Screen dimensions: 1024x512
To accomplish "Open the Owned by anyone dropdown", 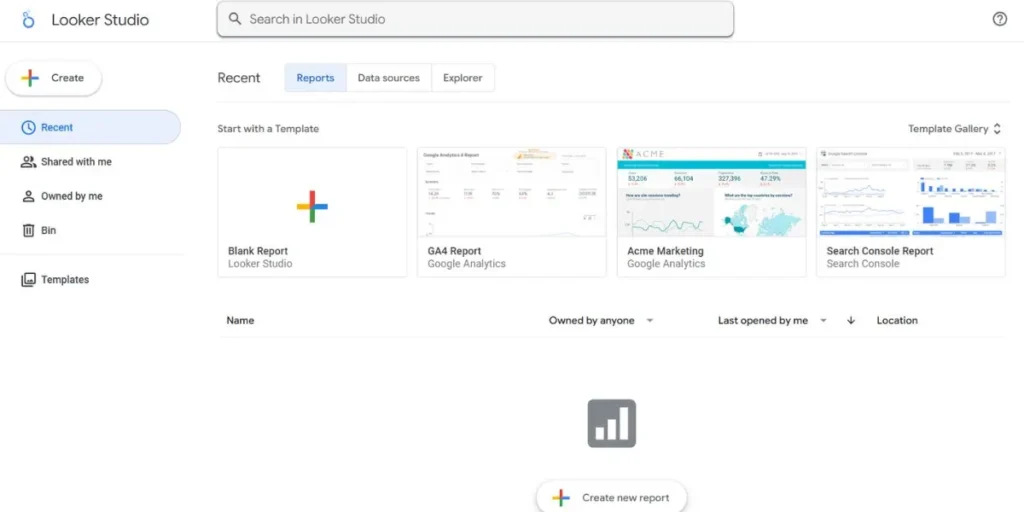I will point(601,321).
